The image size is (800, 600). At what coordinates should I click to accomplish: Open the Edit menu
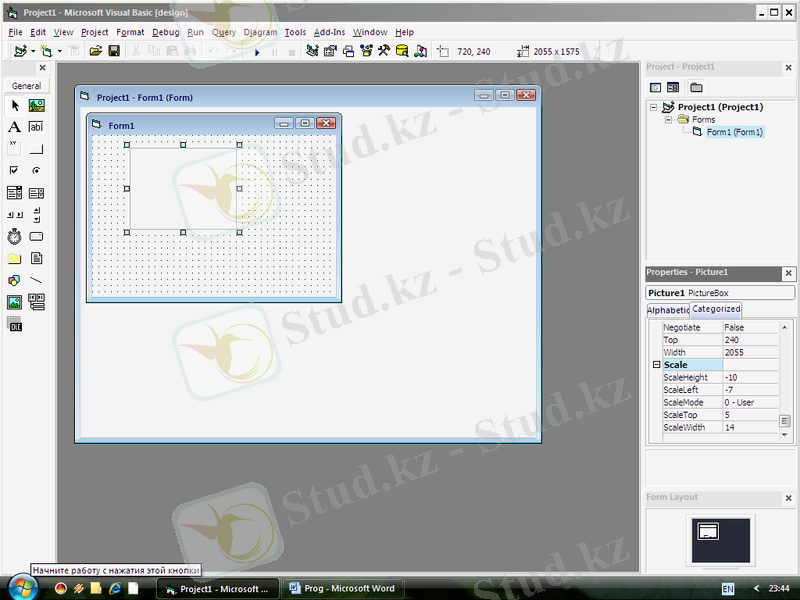point(38,32)
